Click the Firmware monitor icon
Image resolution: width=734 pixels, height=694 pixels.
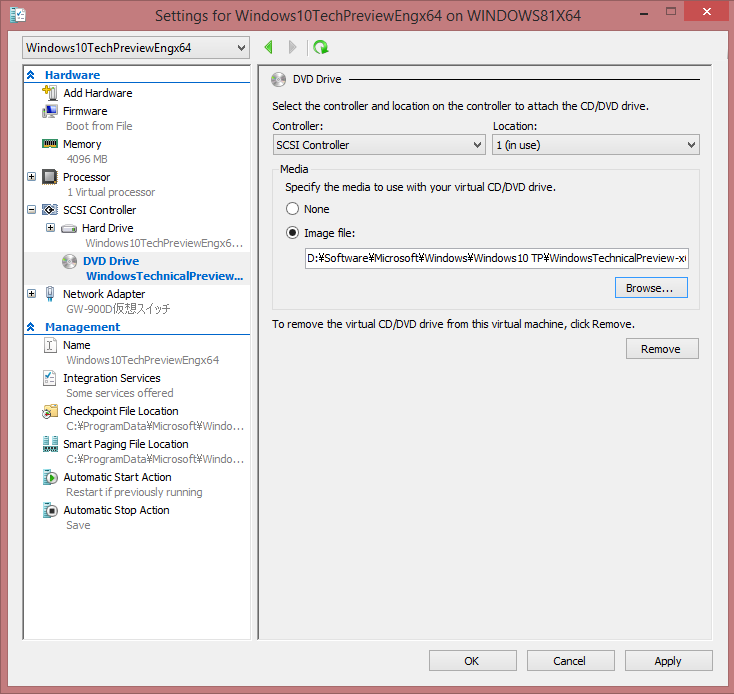[50, 111]
